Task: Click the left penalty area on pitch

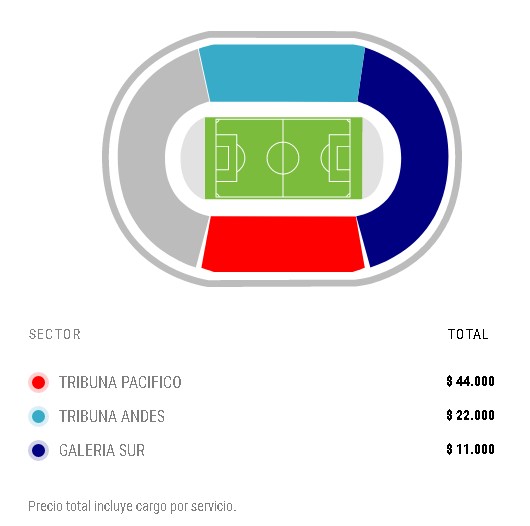Action: click(226, 158)
